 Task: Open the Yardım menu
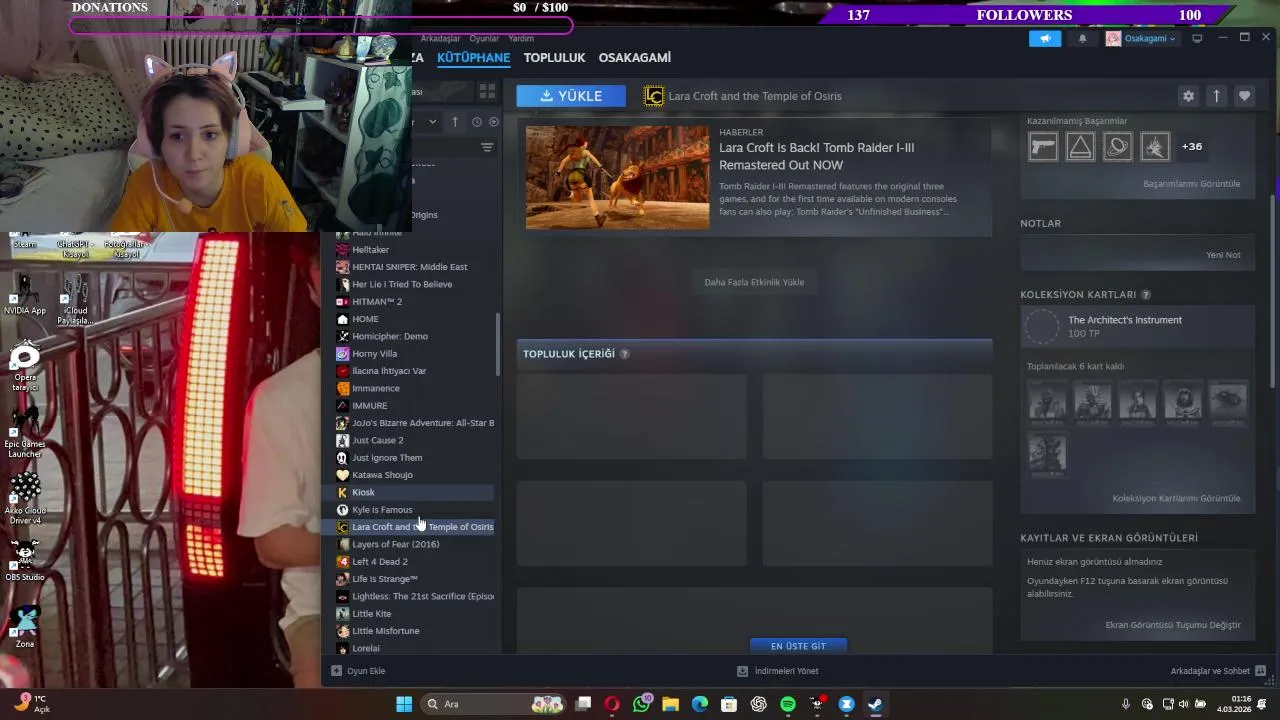pyautogui.click(x=521, y=38)
